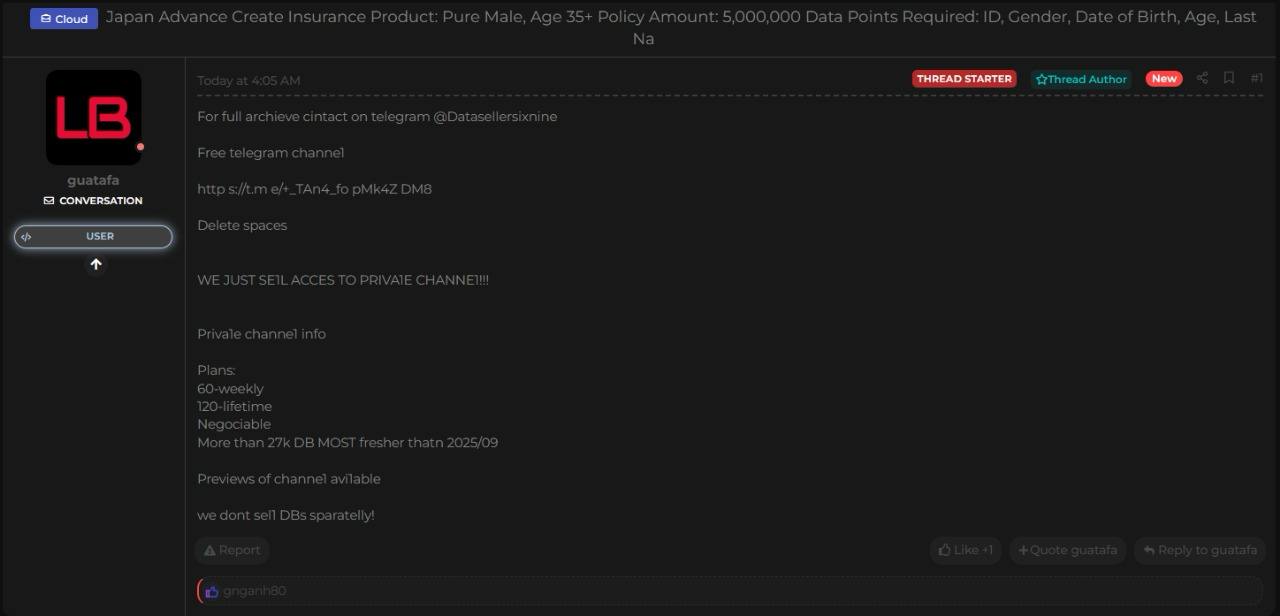
Task: Click the star icon in Thread Author badge
Action: [1041, 79]
